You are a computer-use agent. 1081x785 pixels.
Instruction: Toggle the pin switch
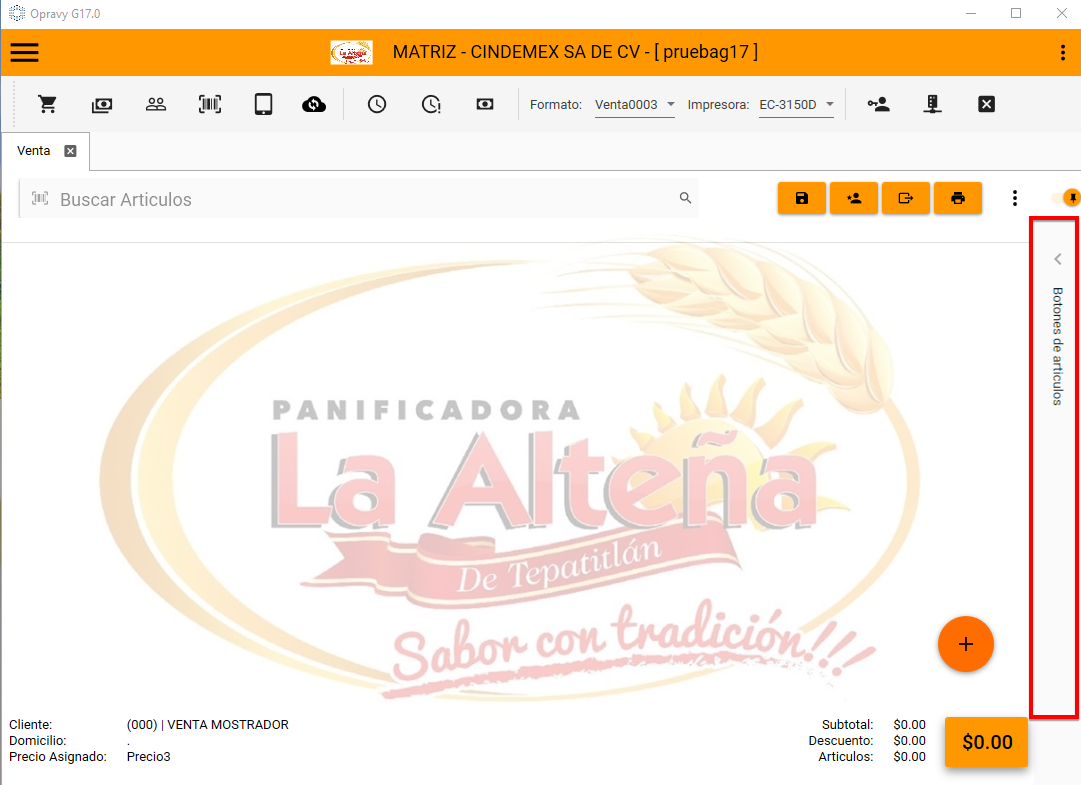click(x=1067, y=198)
